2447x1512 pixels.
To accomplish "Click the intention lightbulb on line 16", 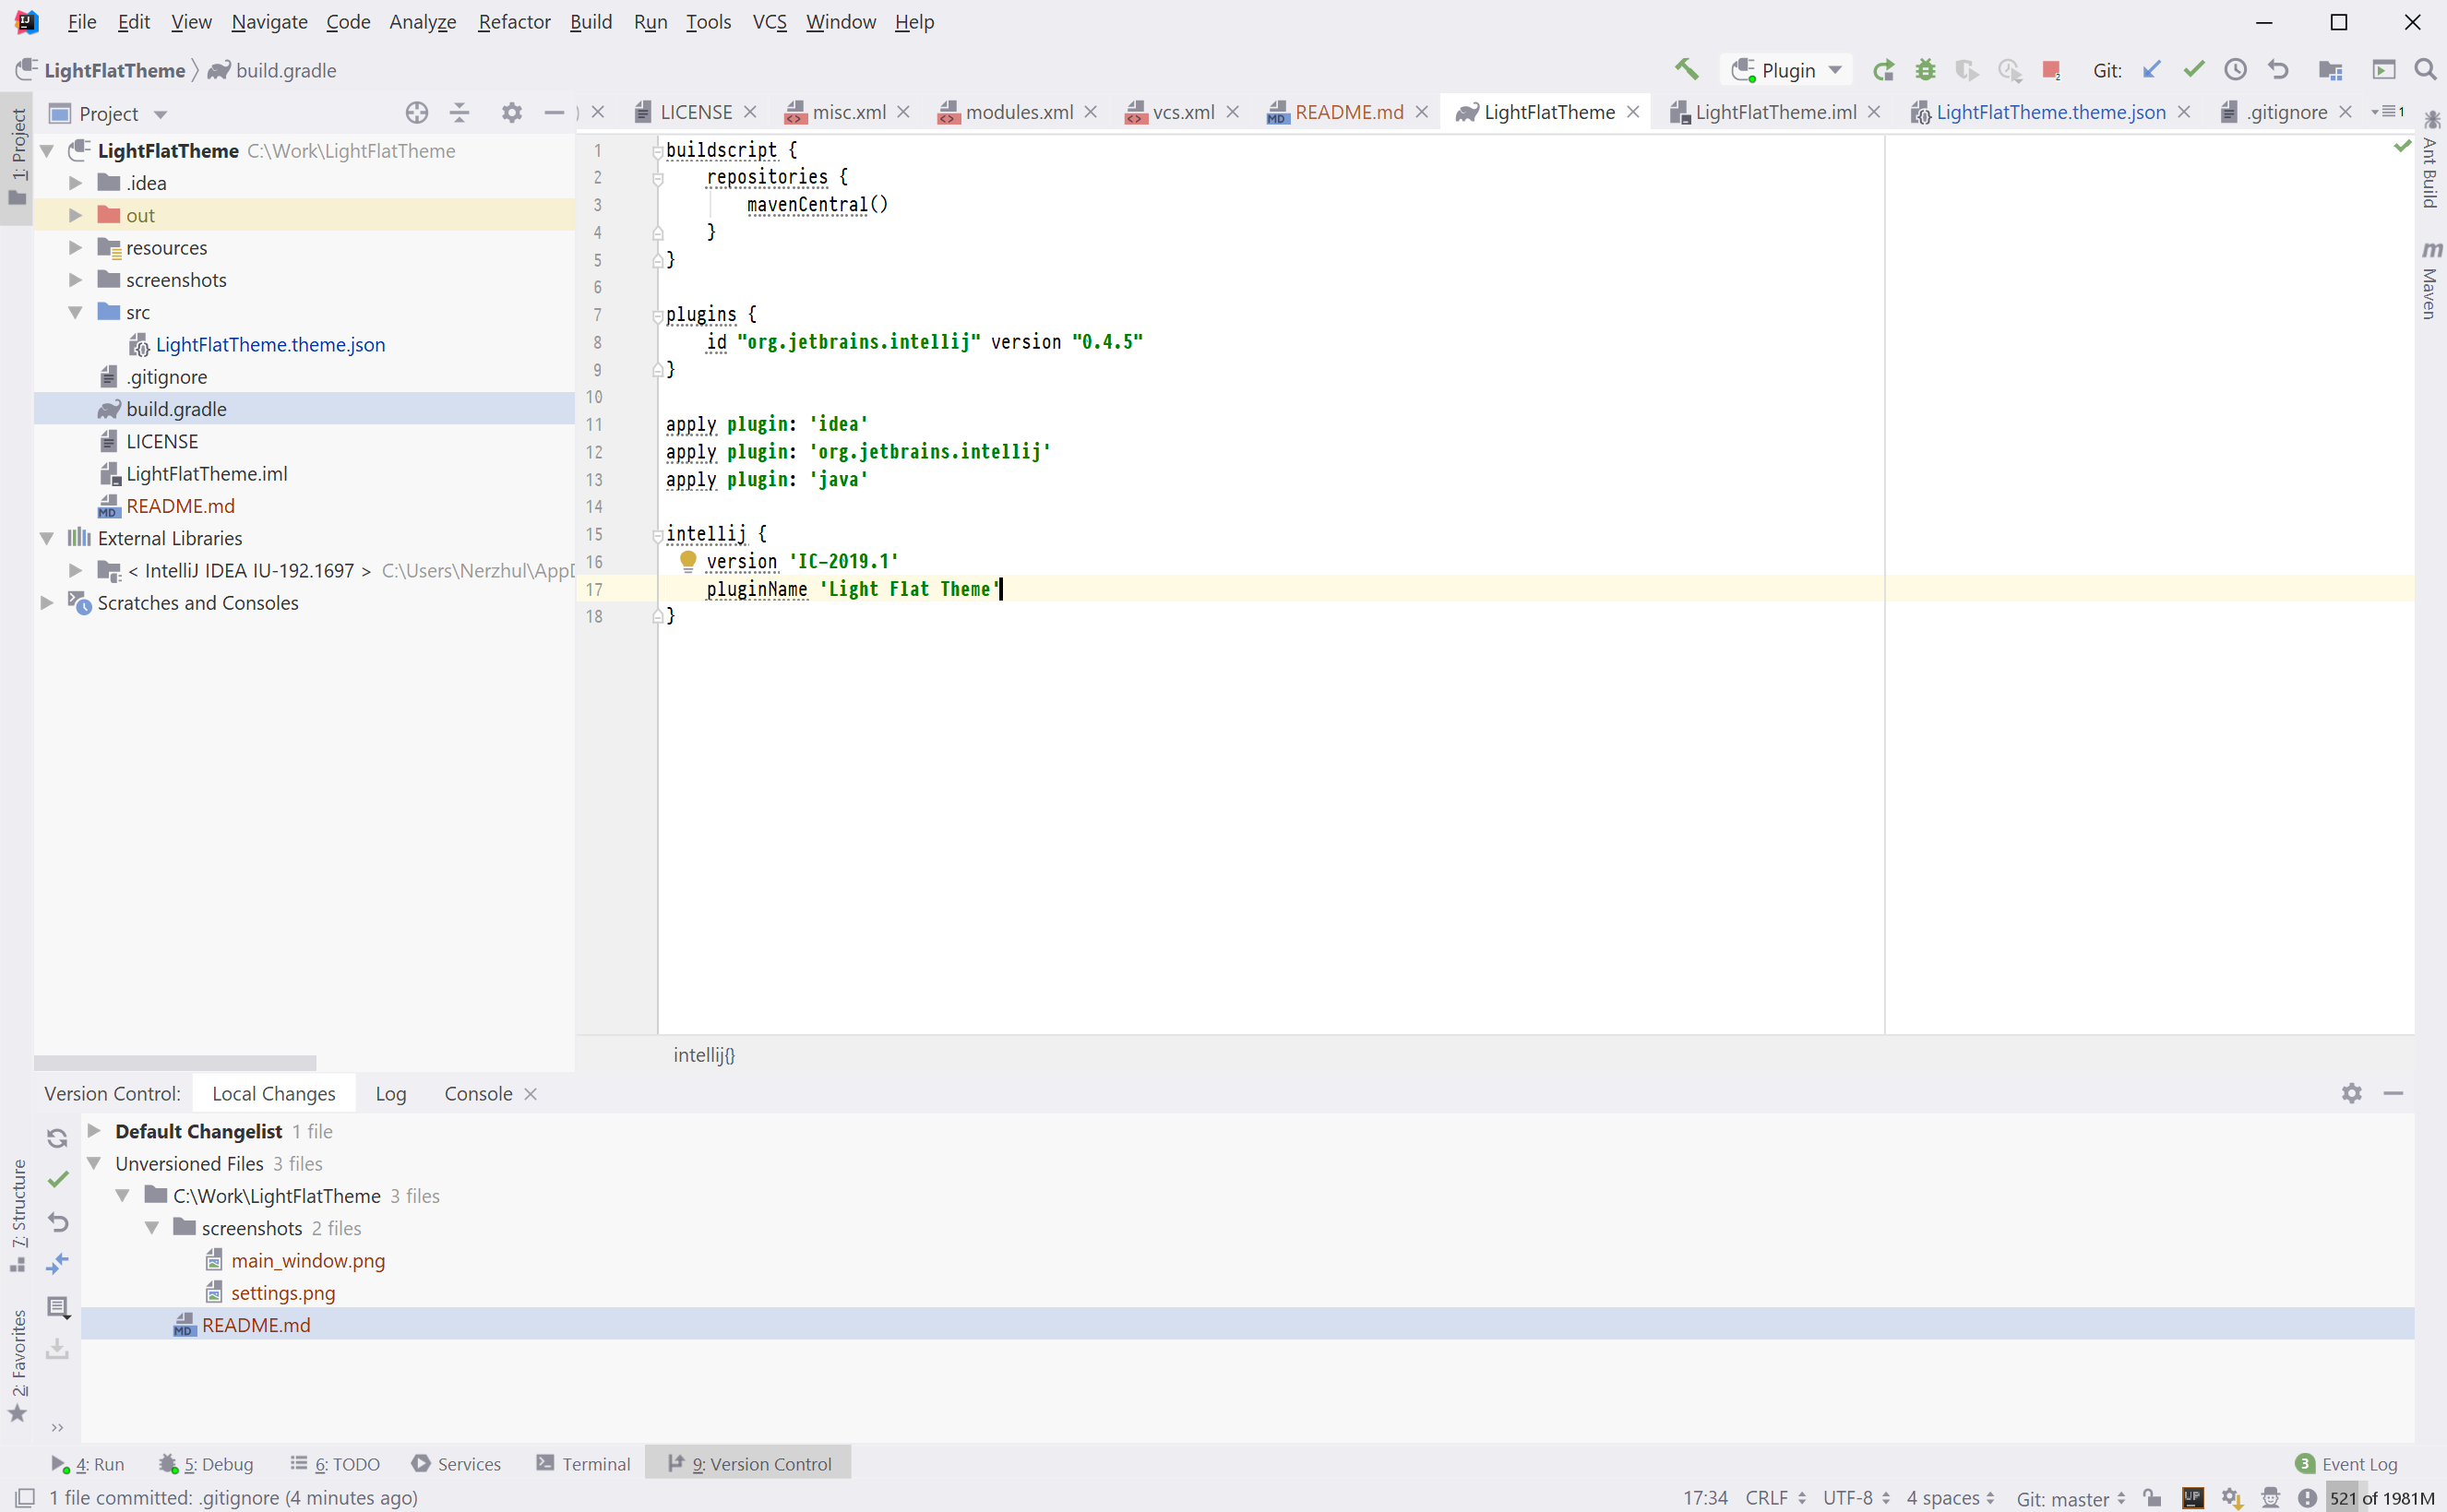I will click(x=688, y=561).
